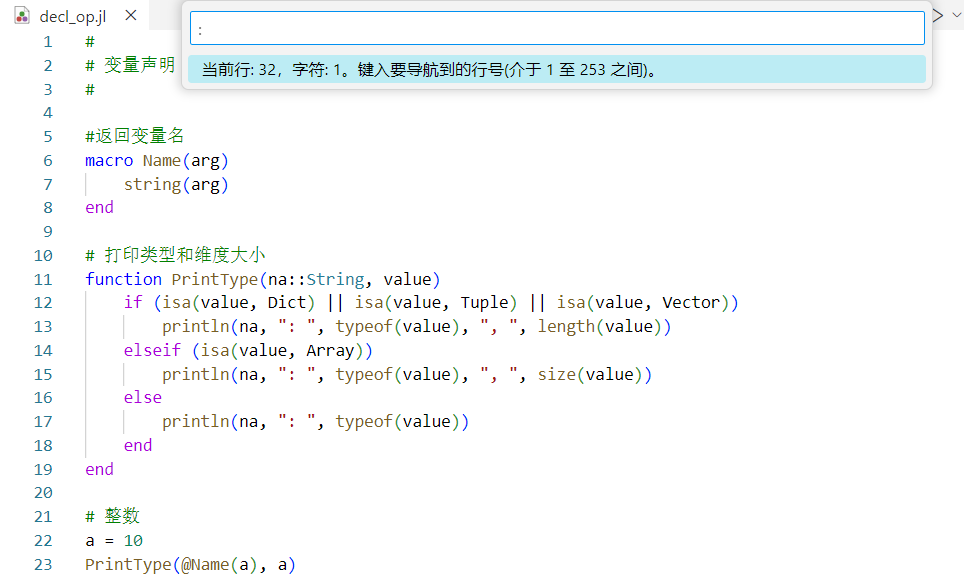Image resolution: width=964 pixels, height=577 pixels.
Task: Click the '@Name' macro call on line 23
Action: click(x=205, y=564)
